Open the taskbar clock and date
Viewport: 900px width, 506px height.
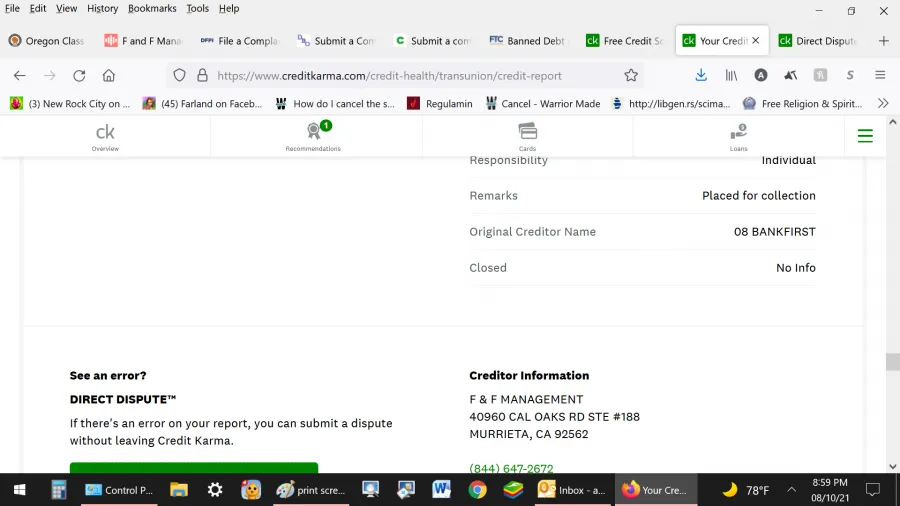coord(830,490)
